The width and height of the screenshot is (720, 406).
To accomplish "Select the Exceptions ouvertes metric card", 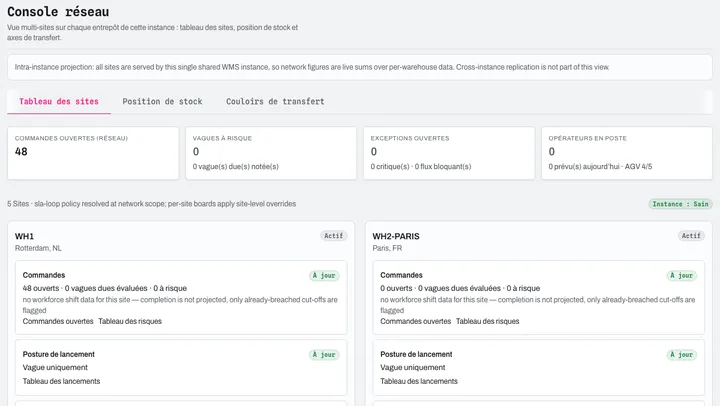I will pyautogui.click(x=449, y=153).
